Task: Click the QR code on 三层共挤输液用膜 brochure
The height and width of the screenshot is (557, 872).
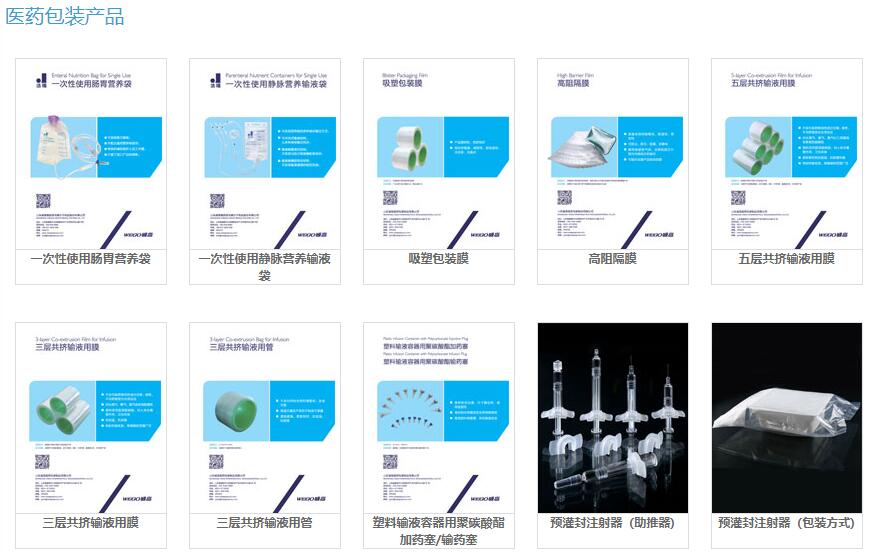Action: 42,461
